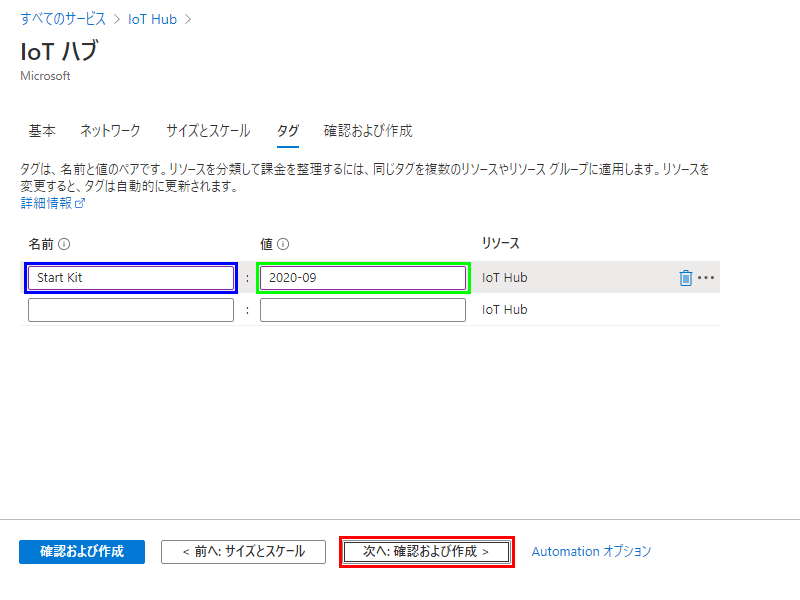The image size is (800, 600).
Task: Select the タグ tab
Action: (287, 131)
